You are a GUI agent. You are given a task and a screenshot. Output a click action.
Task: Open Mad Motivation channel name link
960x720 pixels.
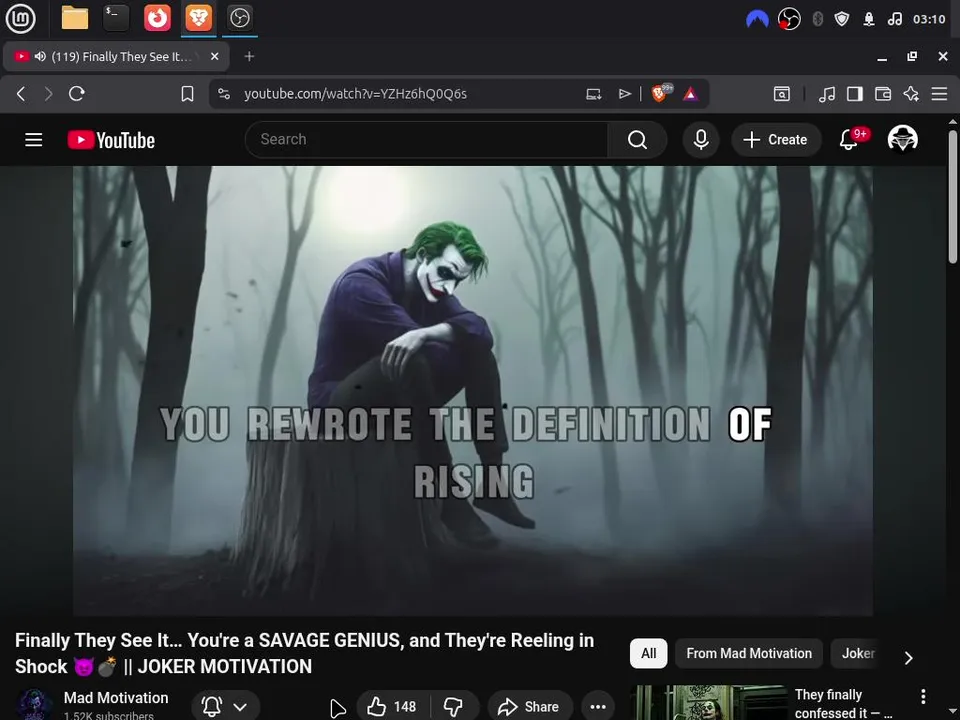pos(116,698)
